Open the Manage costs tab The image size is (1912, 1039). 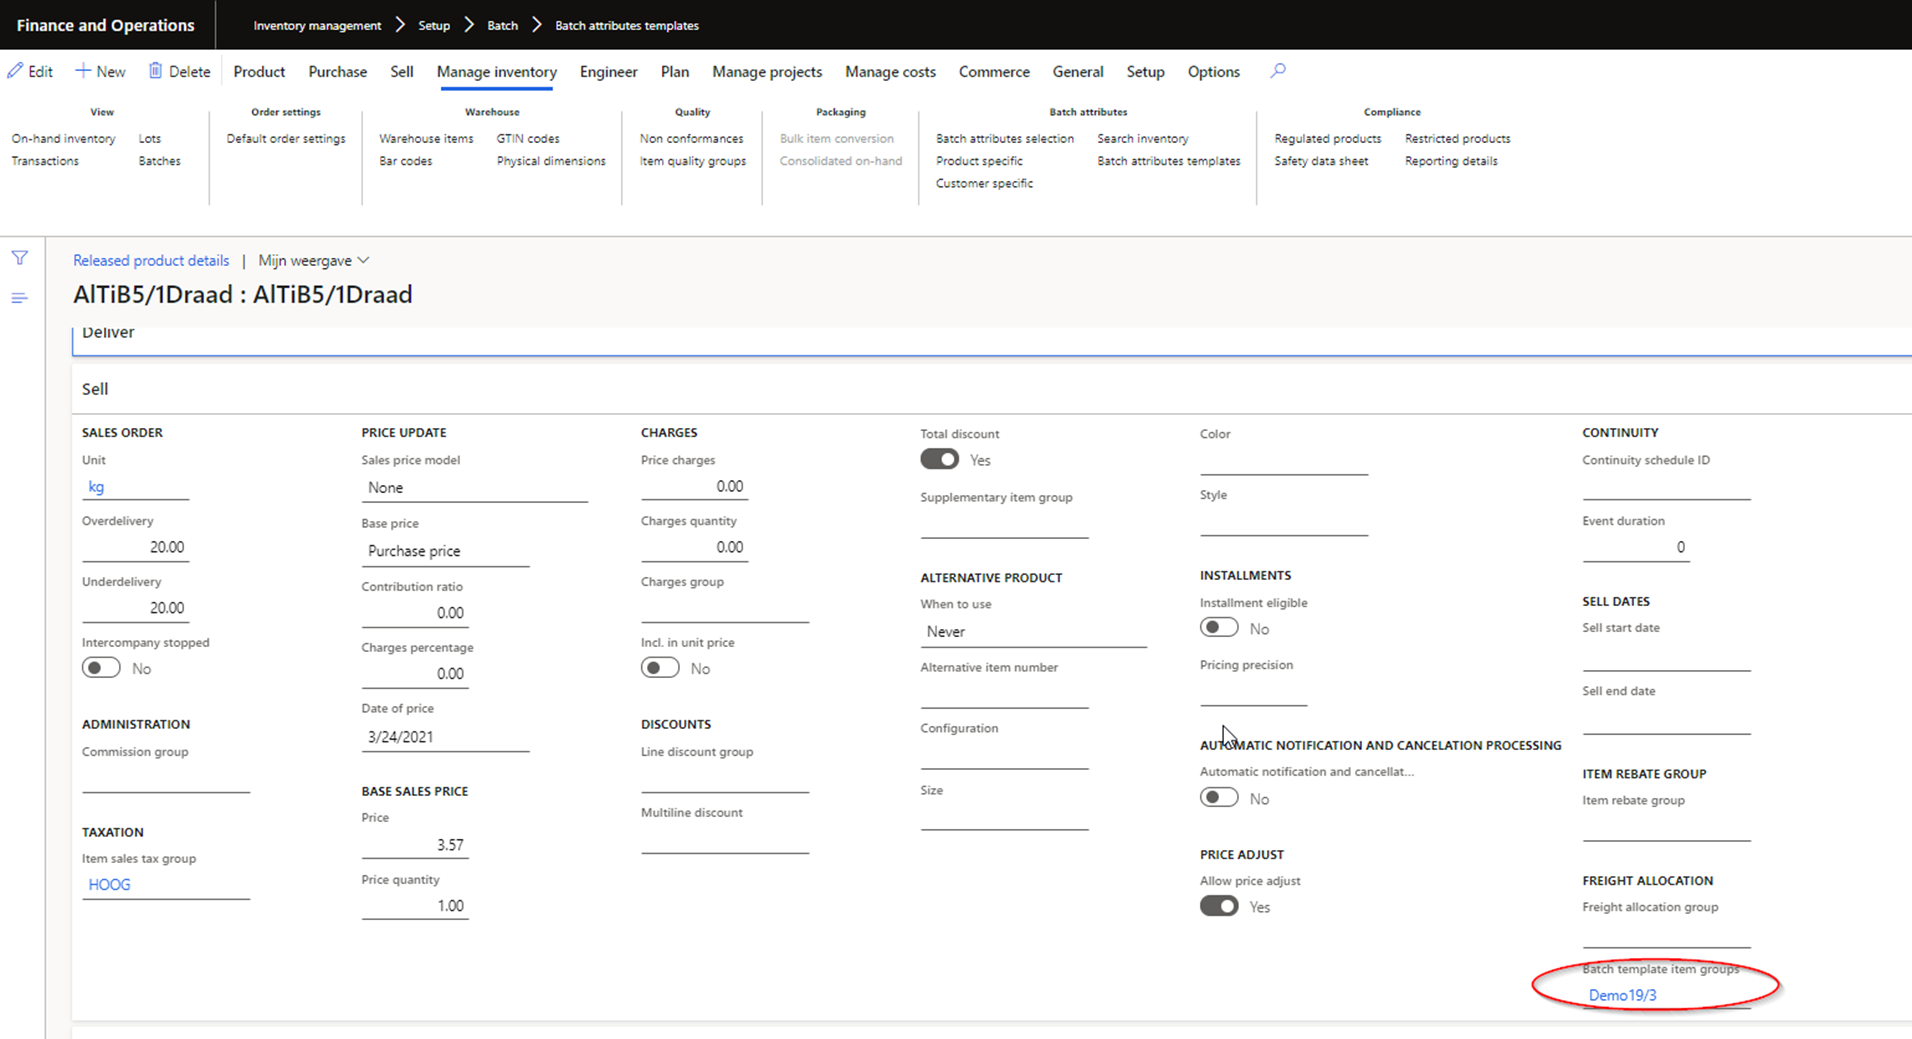(890, 72)
